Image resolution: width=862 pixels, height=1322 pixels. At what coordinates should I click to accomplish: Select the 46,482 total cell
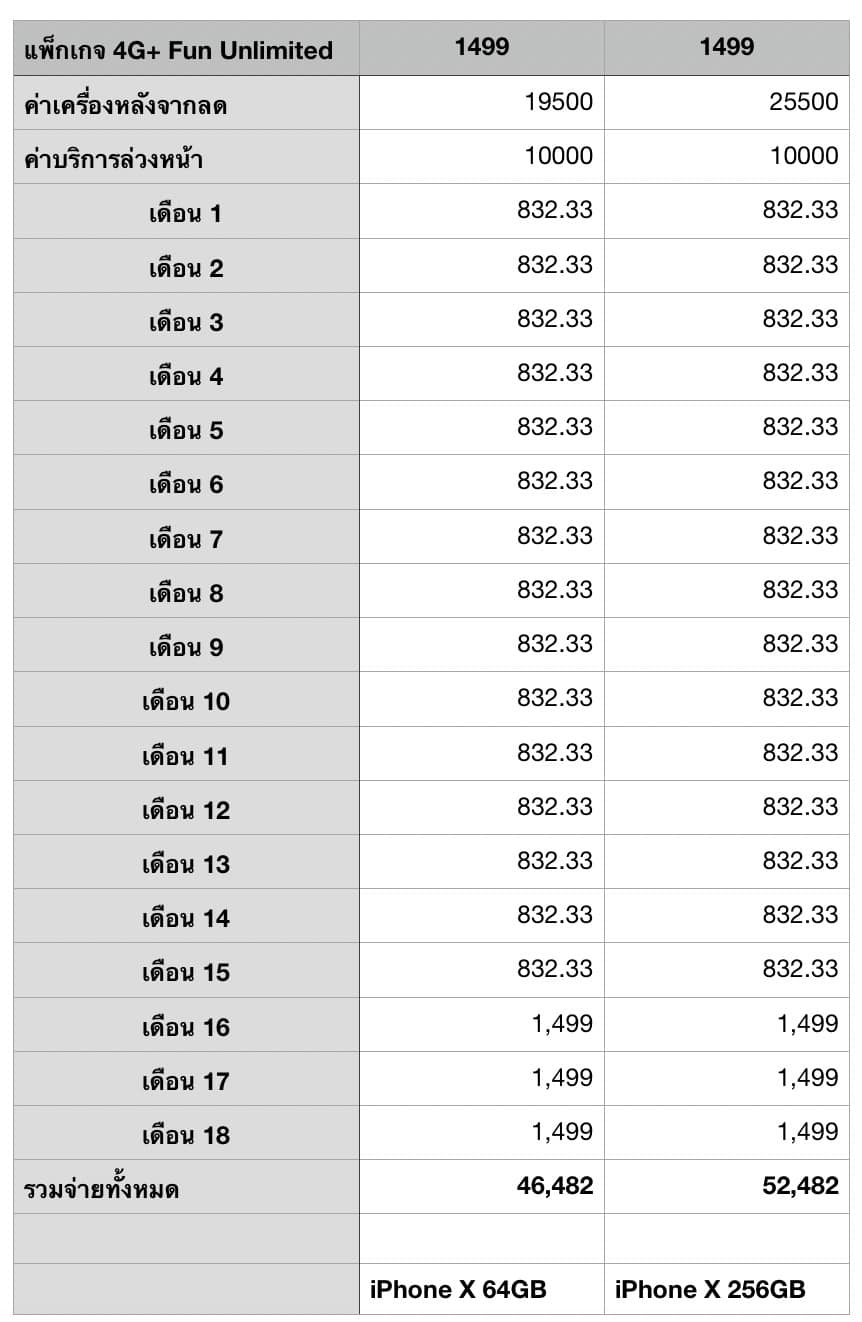click(x=555, y=1186)
